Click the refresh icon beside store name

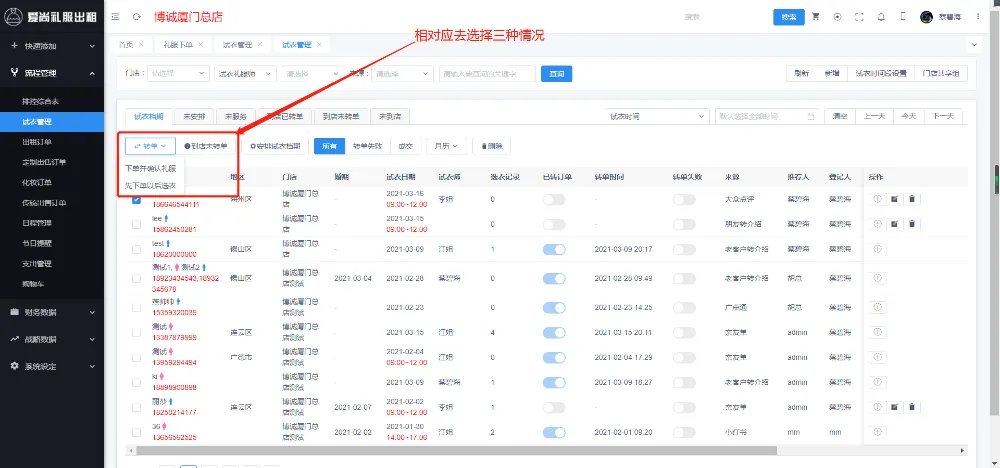[136, 17]
